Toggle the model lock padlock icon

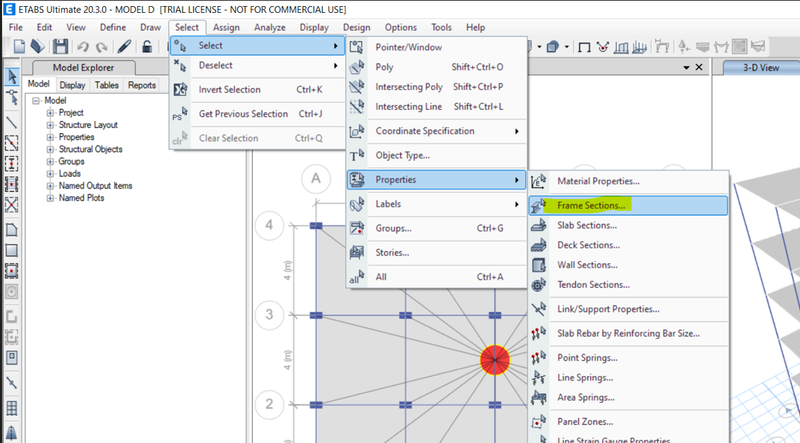pos(147,47)
